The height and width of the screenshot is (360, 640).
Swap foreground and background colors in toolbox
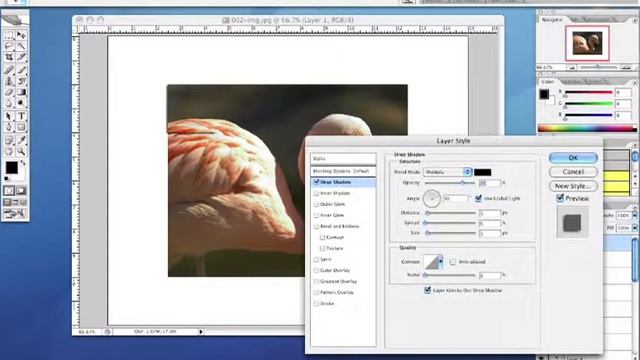tap(23, 163)
